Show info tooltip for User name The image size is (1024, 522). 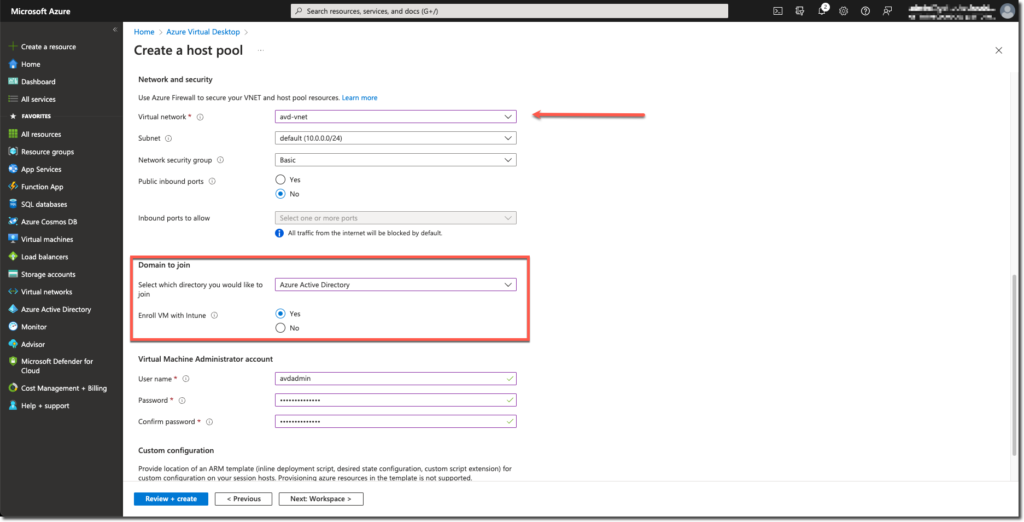coord(186,379)
